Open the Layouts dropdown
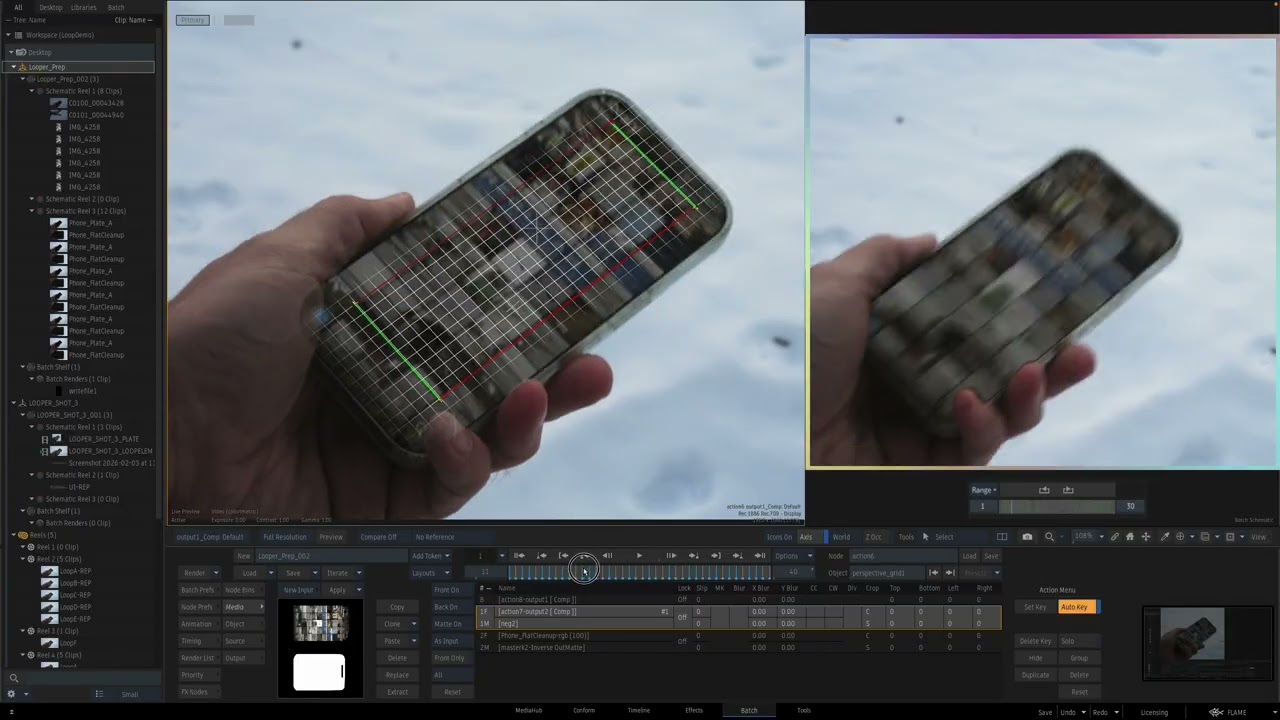 [x=431, y=573]
